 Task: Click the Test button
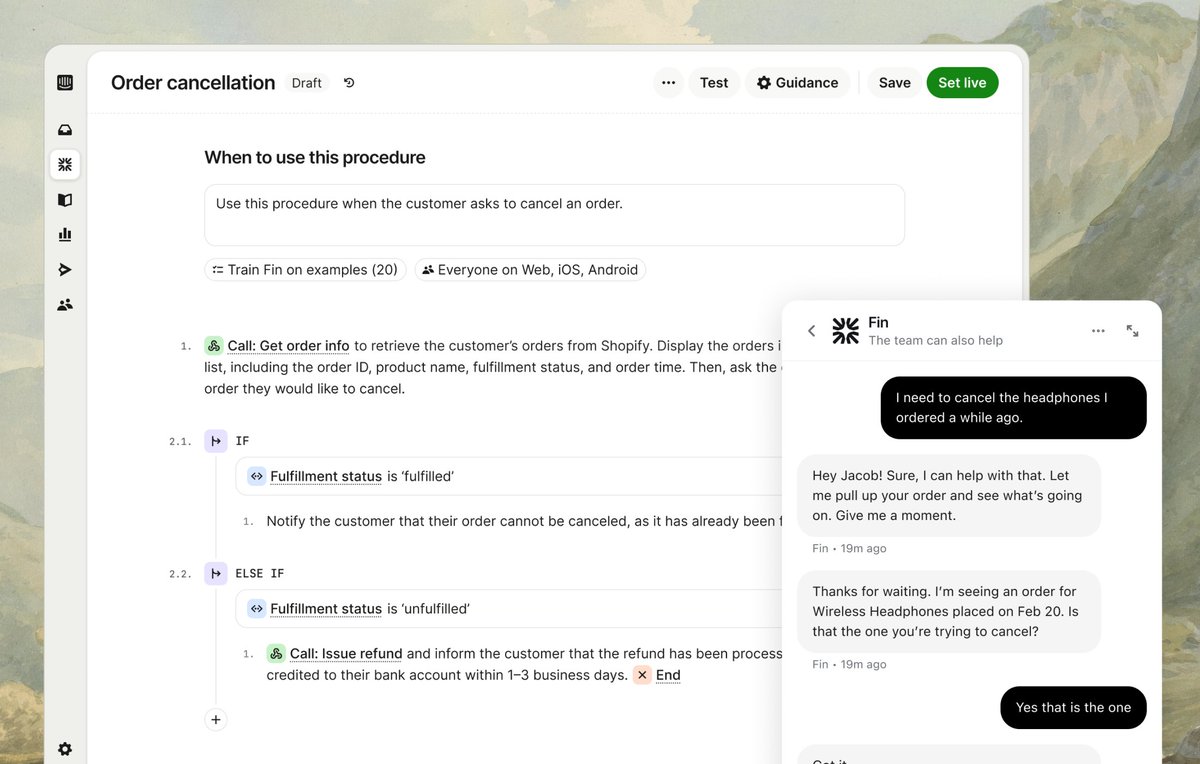point(714,83)
